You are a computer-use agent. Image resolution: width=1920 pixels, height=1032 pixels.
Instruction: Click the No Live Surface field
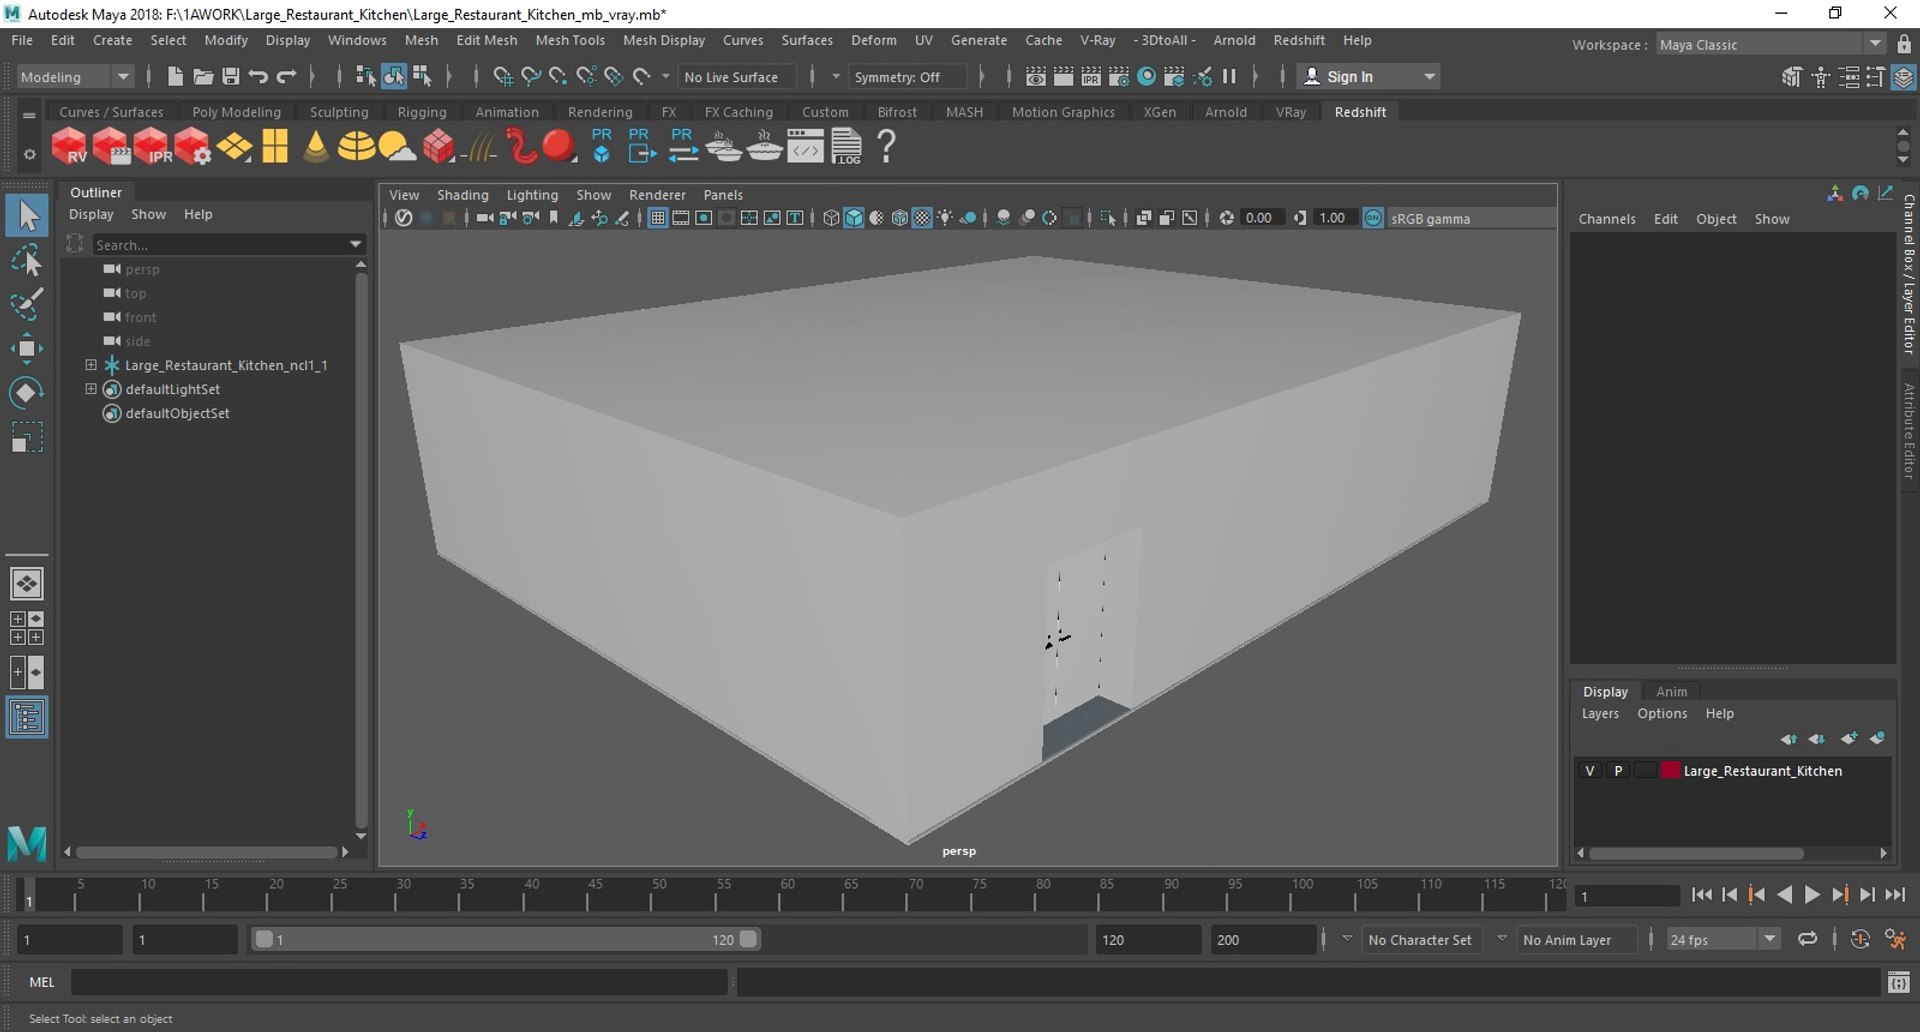(738, 77)
